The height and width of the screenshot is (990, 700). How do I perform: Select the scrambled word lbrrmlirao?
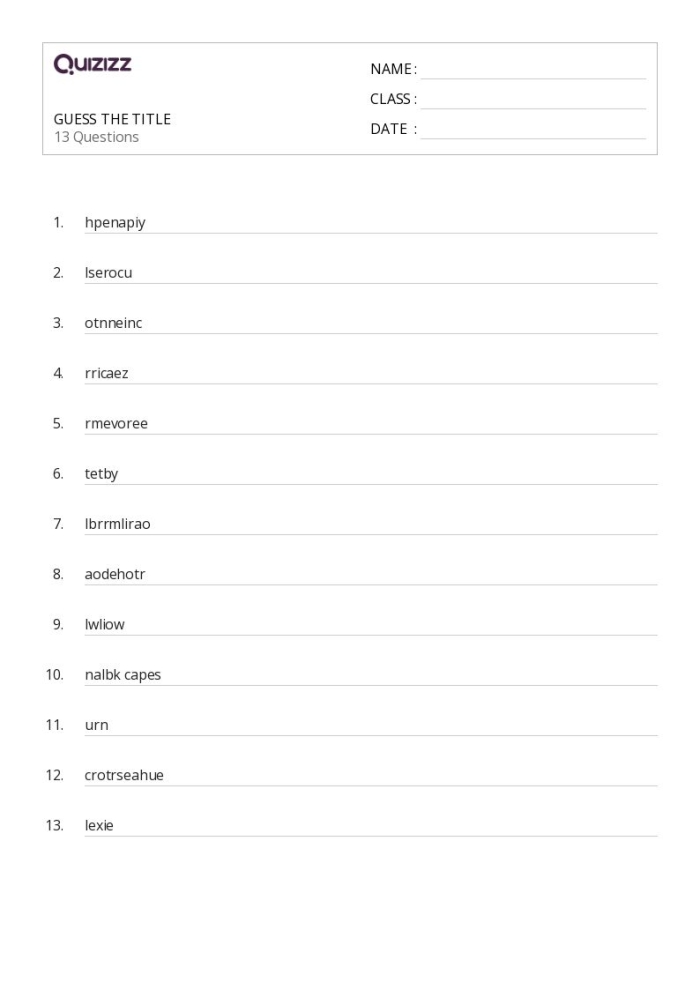[x=117, y=524]
